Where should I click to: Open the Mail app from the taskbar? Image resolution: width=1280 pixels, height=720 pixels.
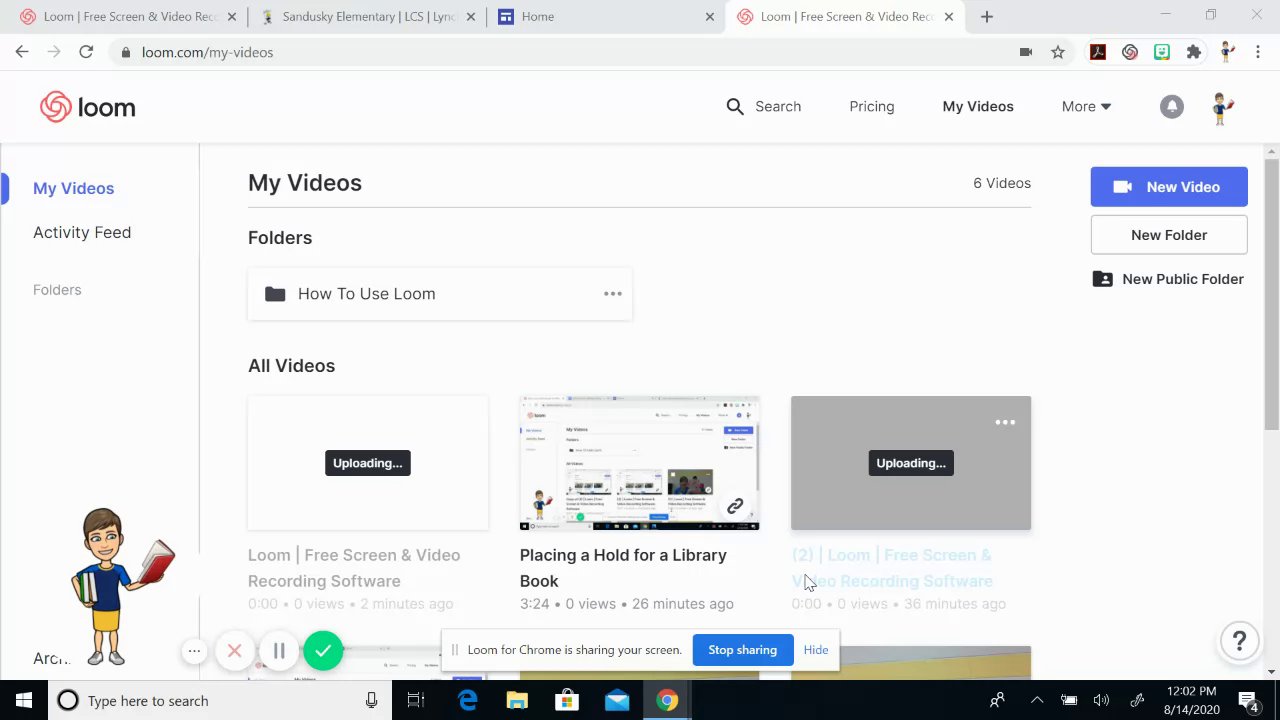tap(617, 700)
